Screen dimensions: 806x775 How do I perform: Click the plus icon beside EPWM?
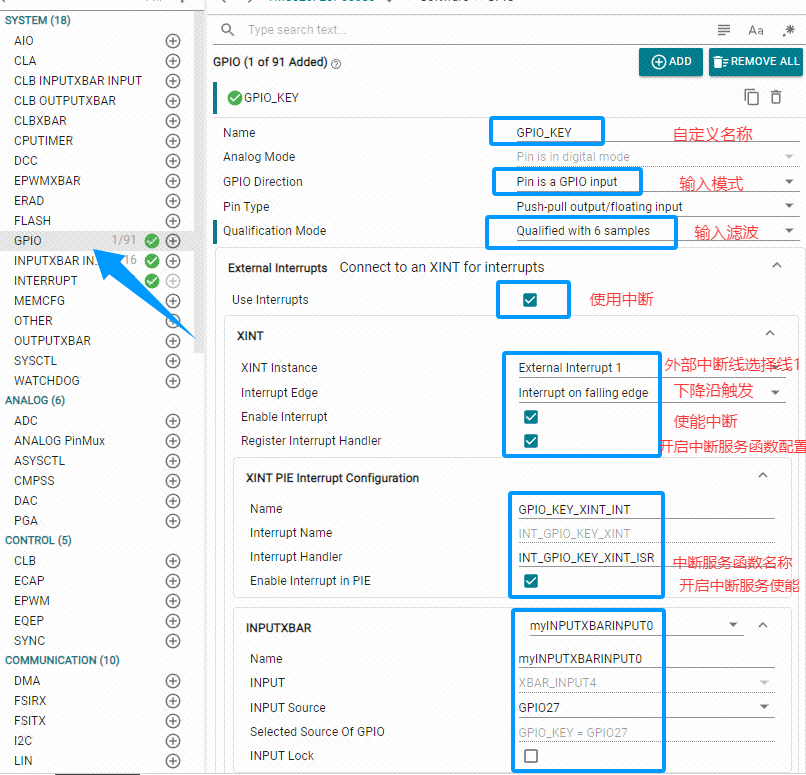pos(173,601)
